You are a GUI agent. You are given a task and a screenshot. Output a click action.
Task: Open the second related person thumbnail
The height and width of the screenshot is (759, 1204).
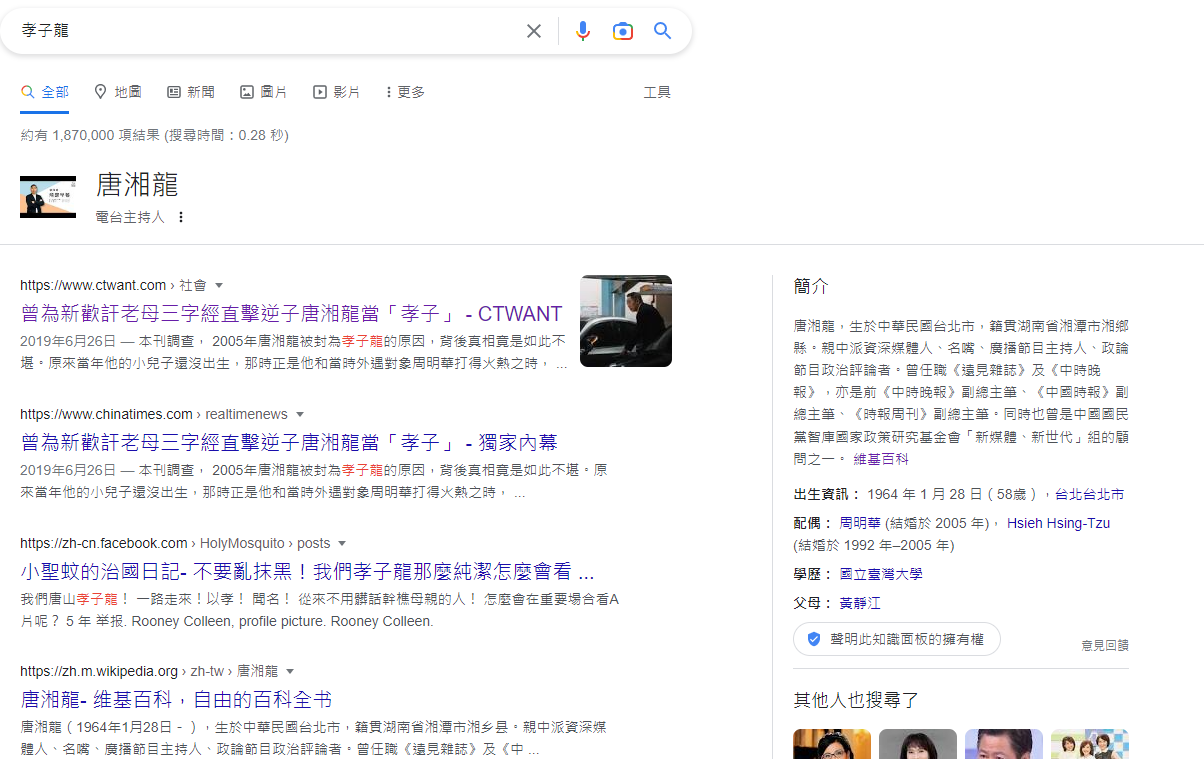918,744
